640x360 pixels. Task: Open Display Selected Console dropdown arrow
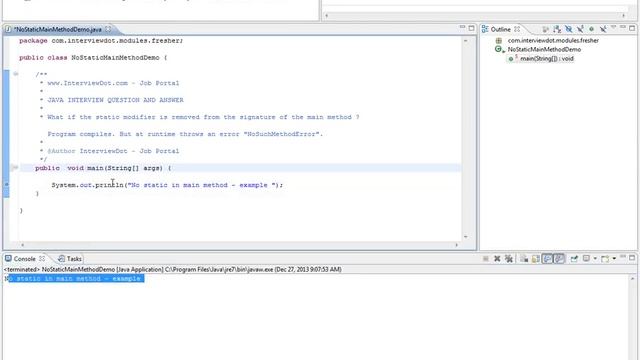point(595,258)
